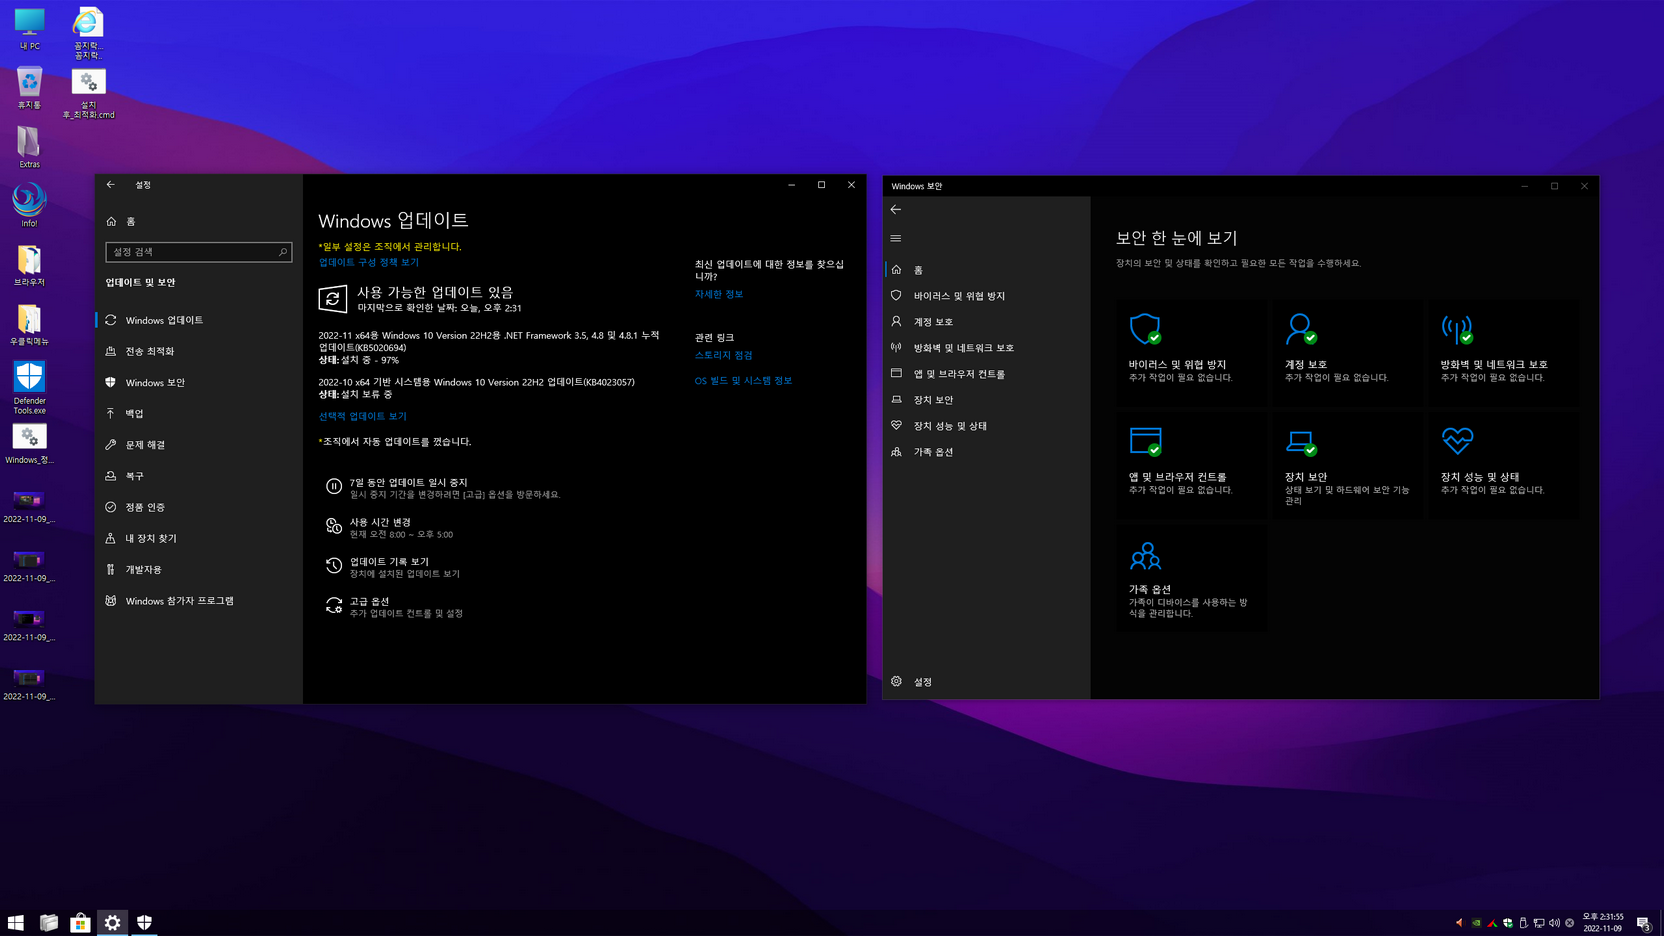Select 홈 in Windows 보안 sidebar
1664x936 pixels.
coord(987,270)
